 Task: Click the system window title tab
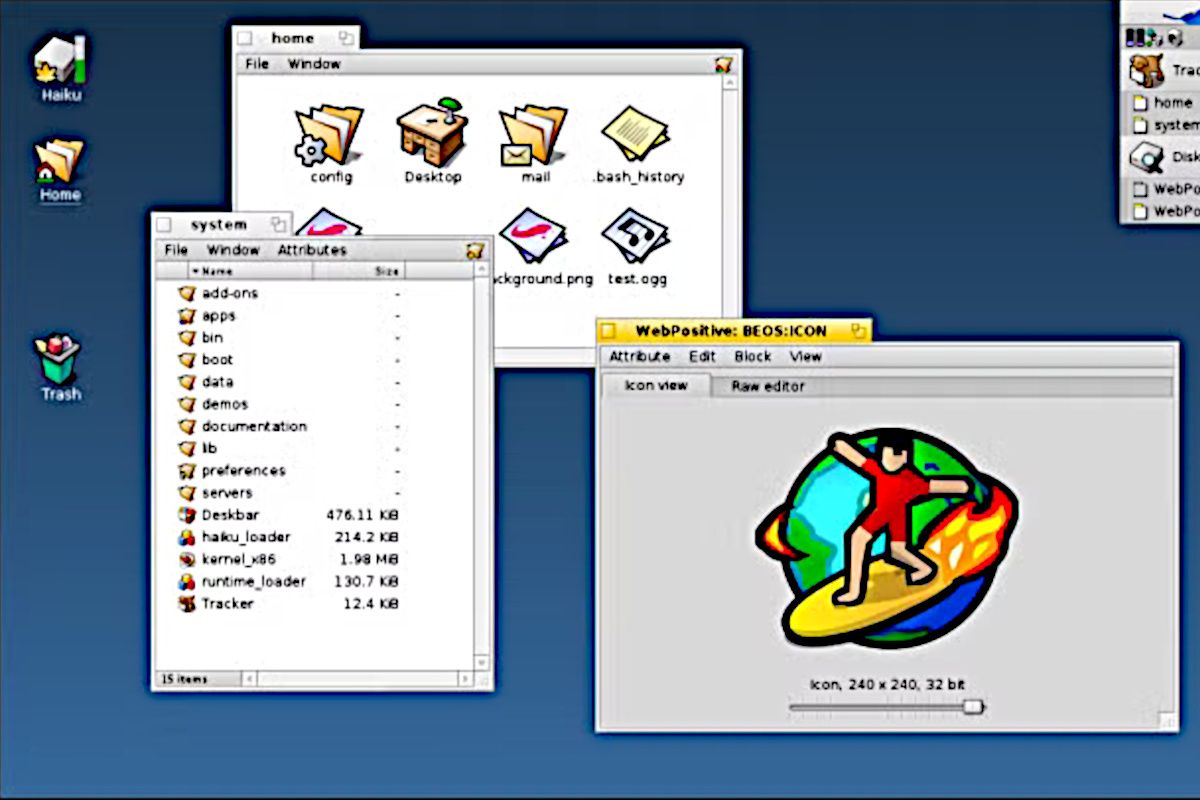(x=220, y=224)
